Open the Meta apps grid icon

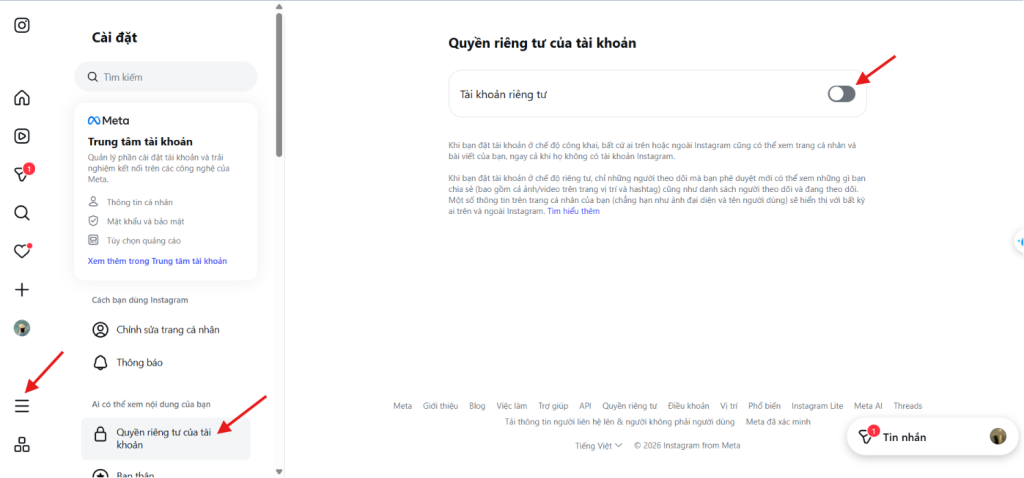coord(22,445)
